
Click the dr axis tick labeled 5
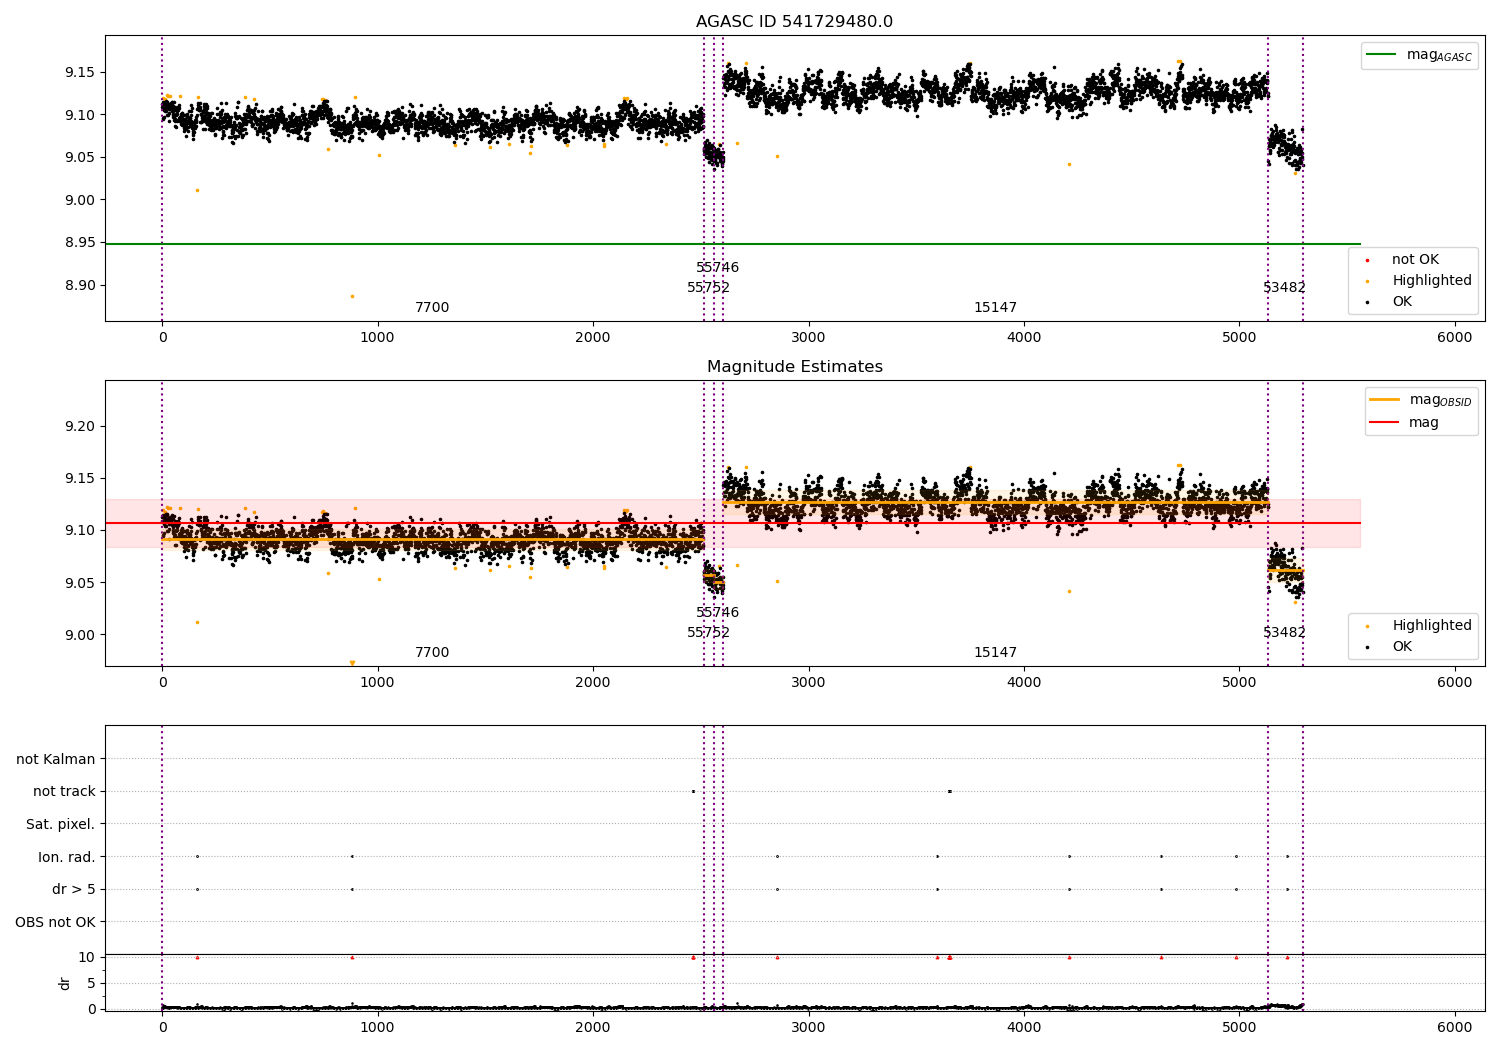point(91,983)
